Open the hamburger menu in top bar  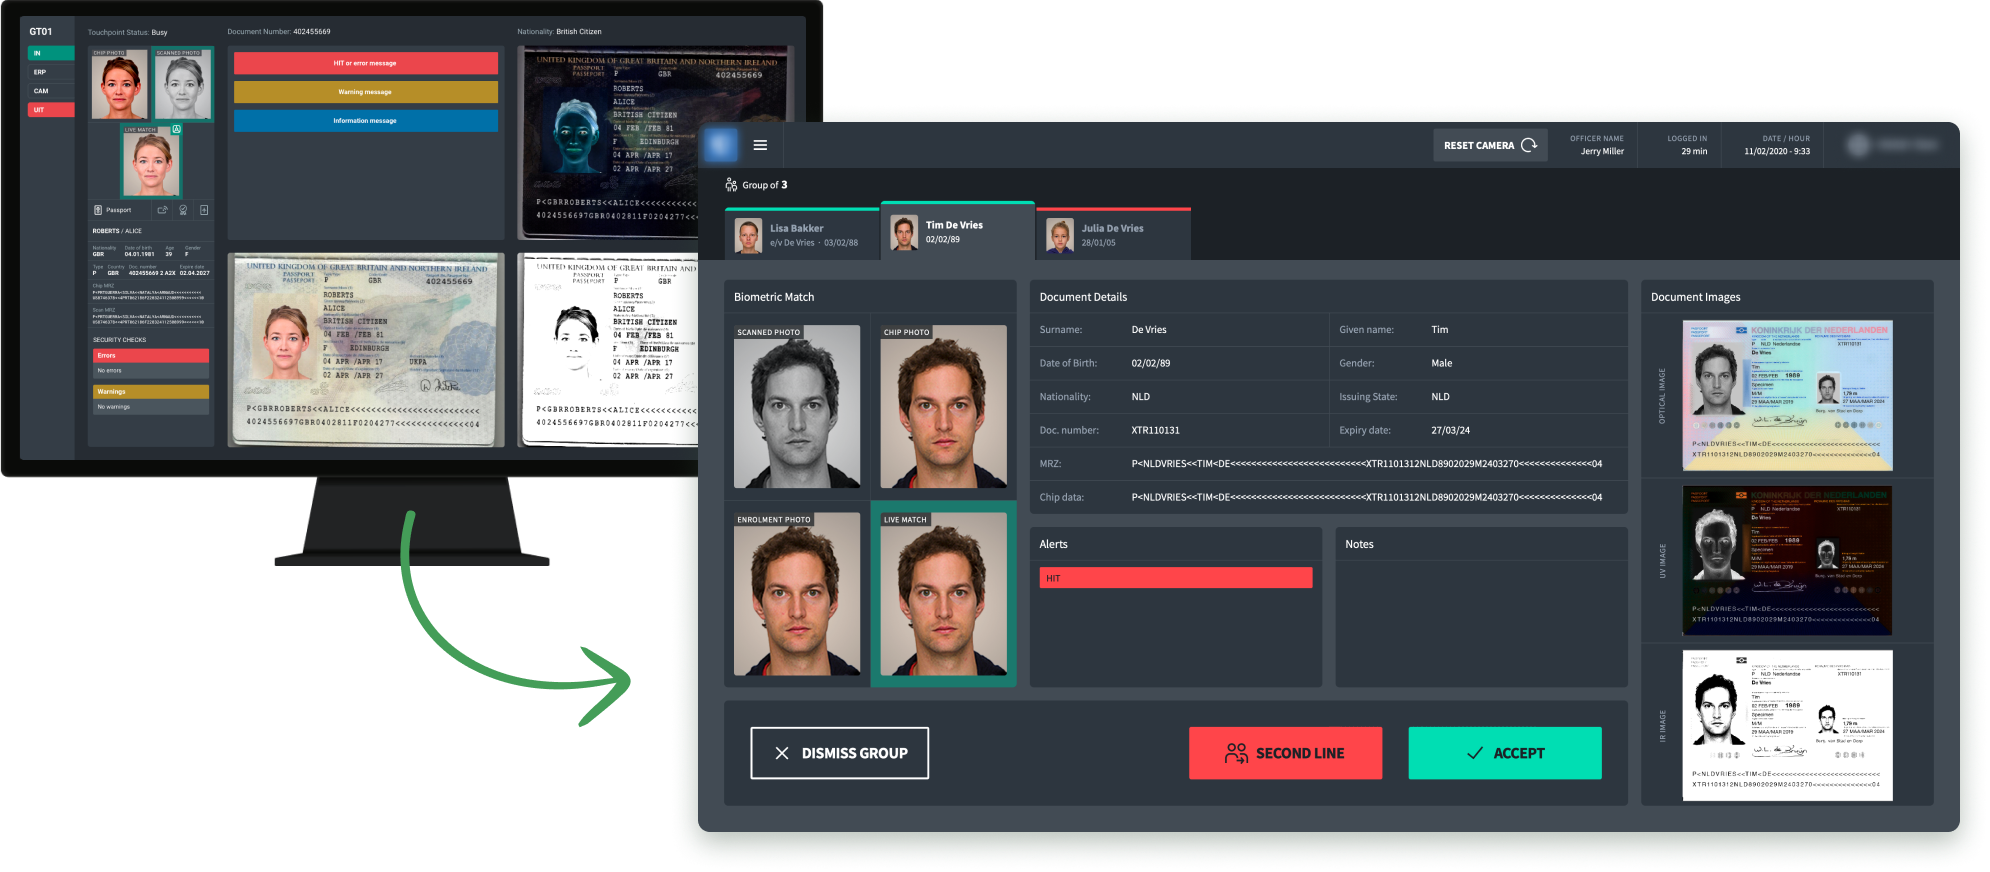(x=760, y=145)
